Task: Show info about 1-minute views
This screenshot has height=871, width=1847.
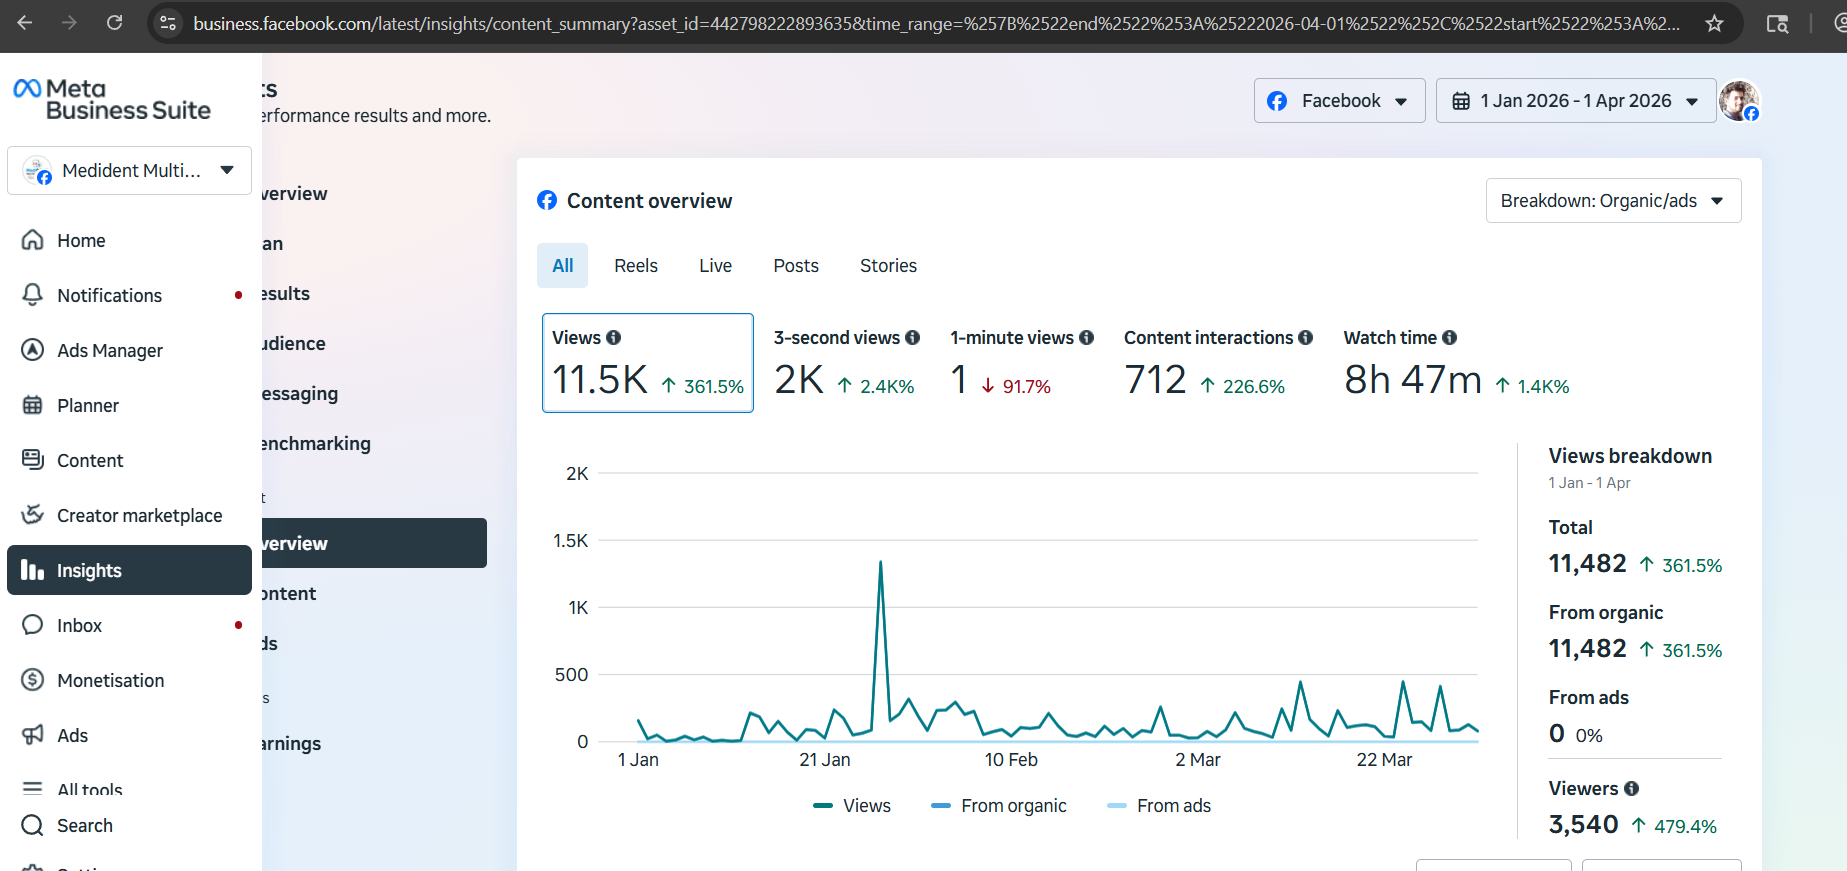Action: tap(1087, 338)
